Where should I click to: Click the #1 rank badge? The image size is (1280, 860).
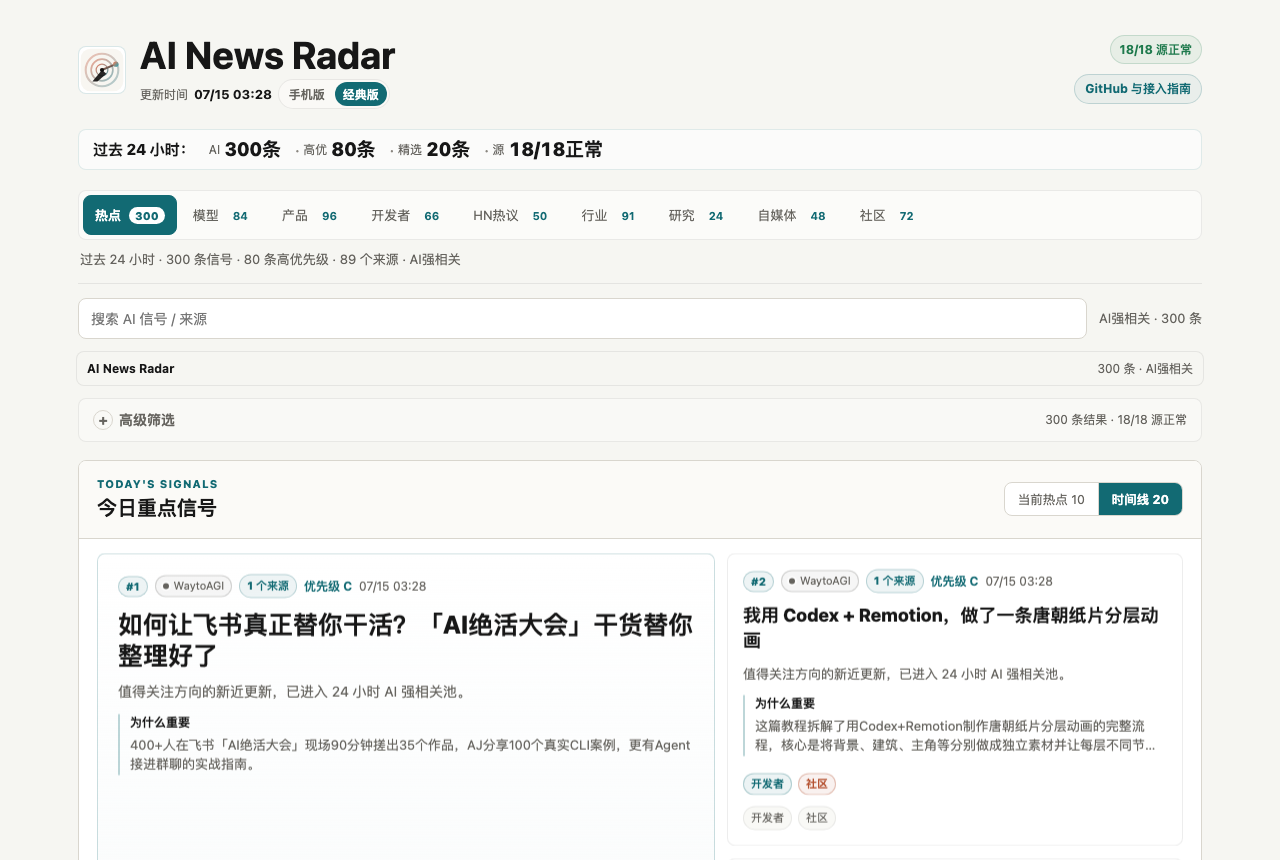(x=133, y=586)
